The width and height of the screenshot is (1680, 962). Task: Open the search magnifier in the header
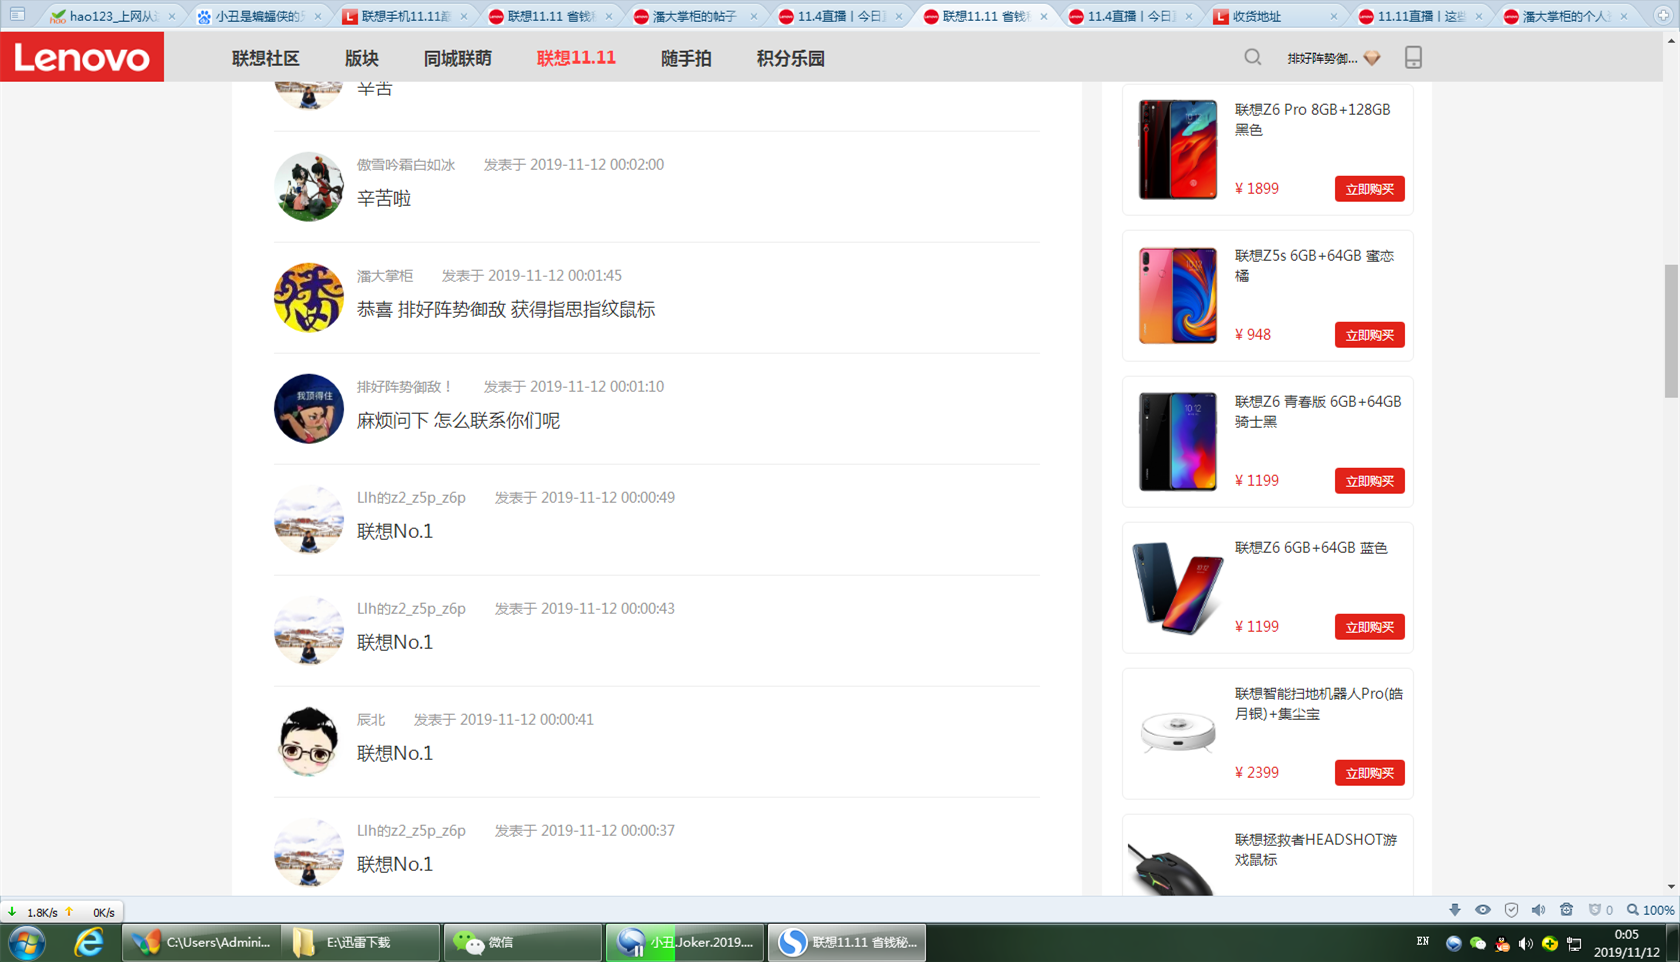1252,58
